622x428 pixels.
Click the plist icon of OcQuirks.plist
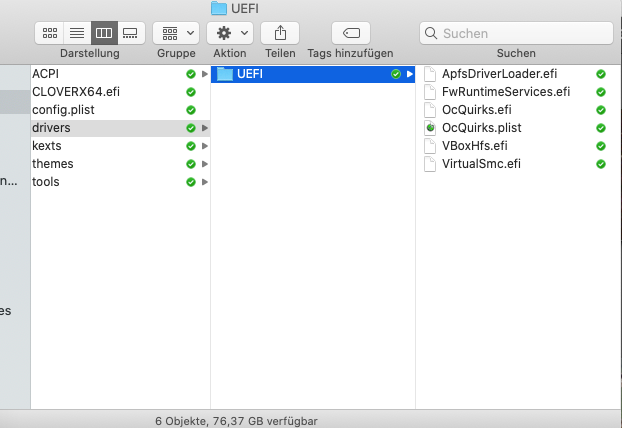click(430, 128)
